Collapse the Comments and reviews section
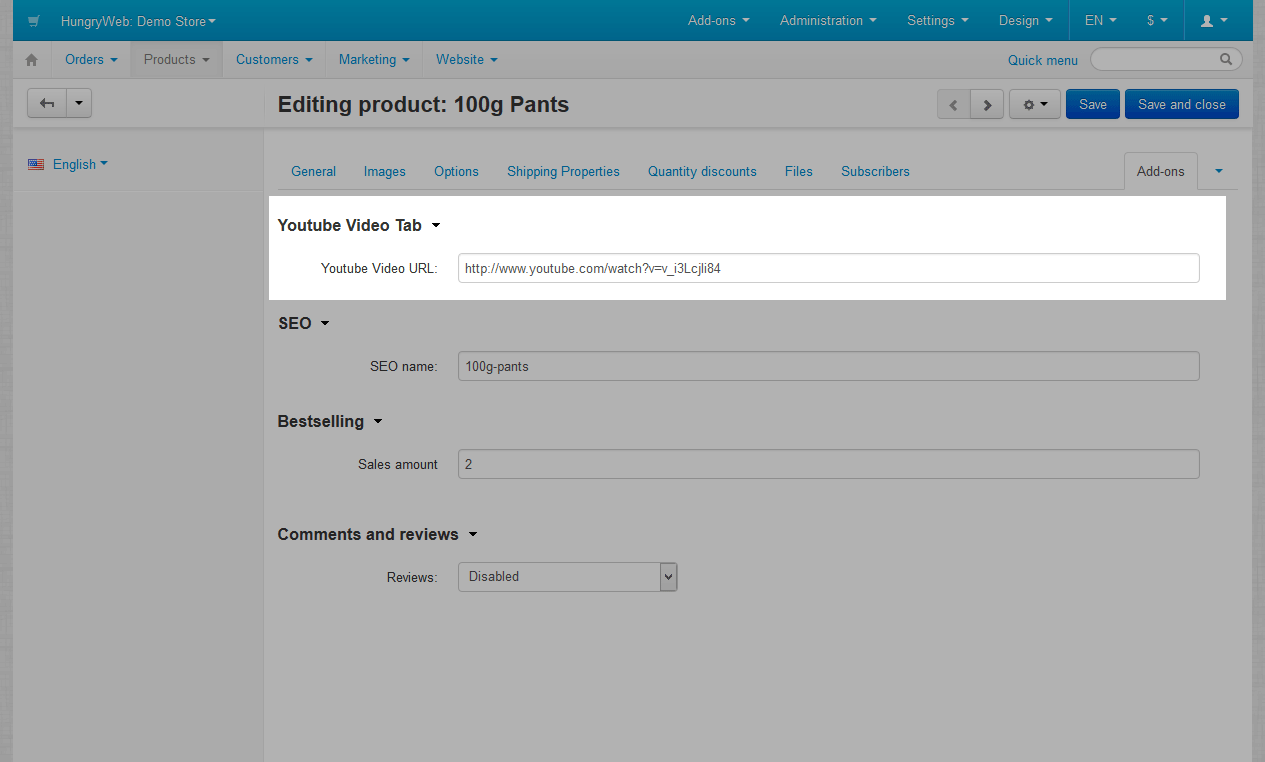Image resolution: width=1265 pixels, height=762 pixels. point(377,534)
